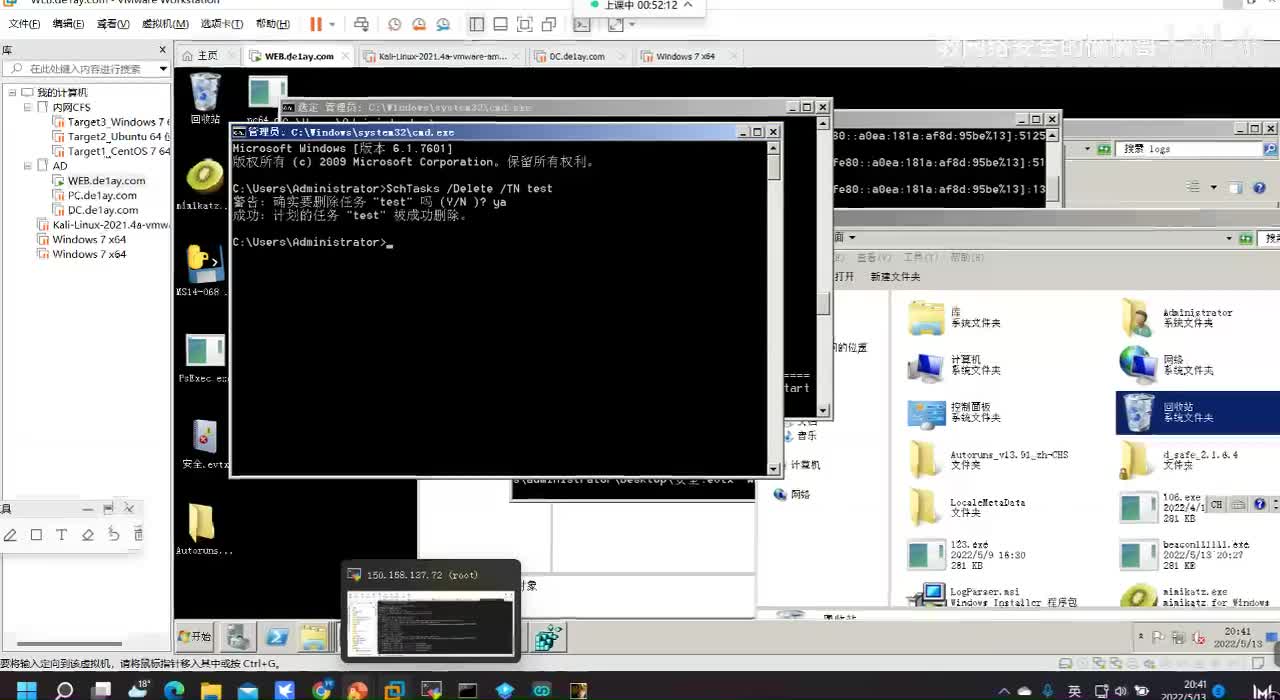This screenshot has width=1280, height=700.
Task: Click the revert snapshot icon
Action: [x=418, y=24]
